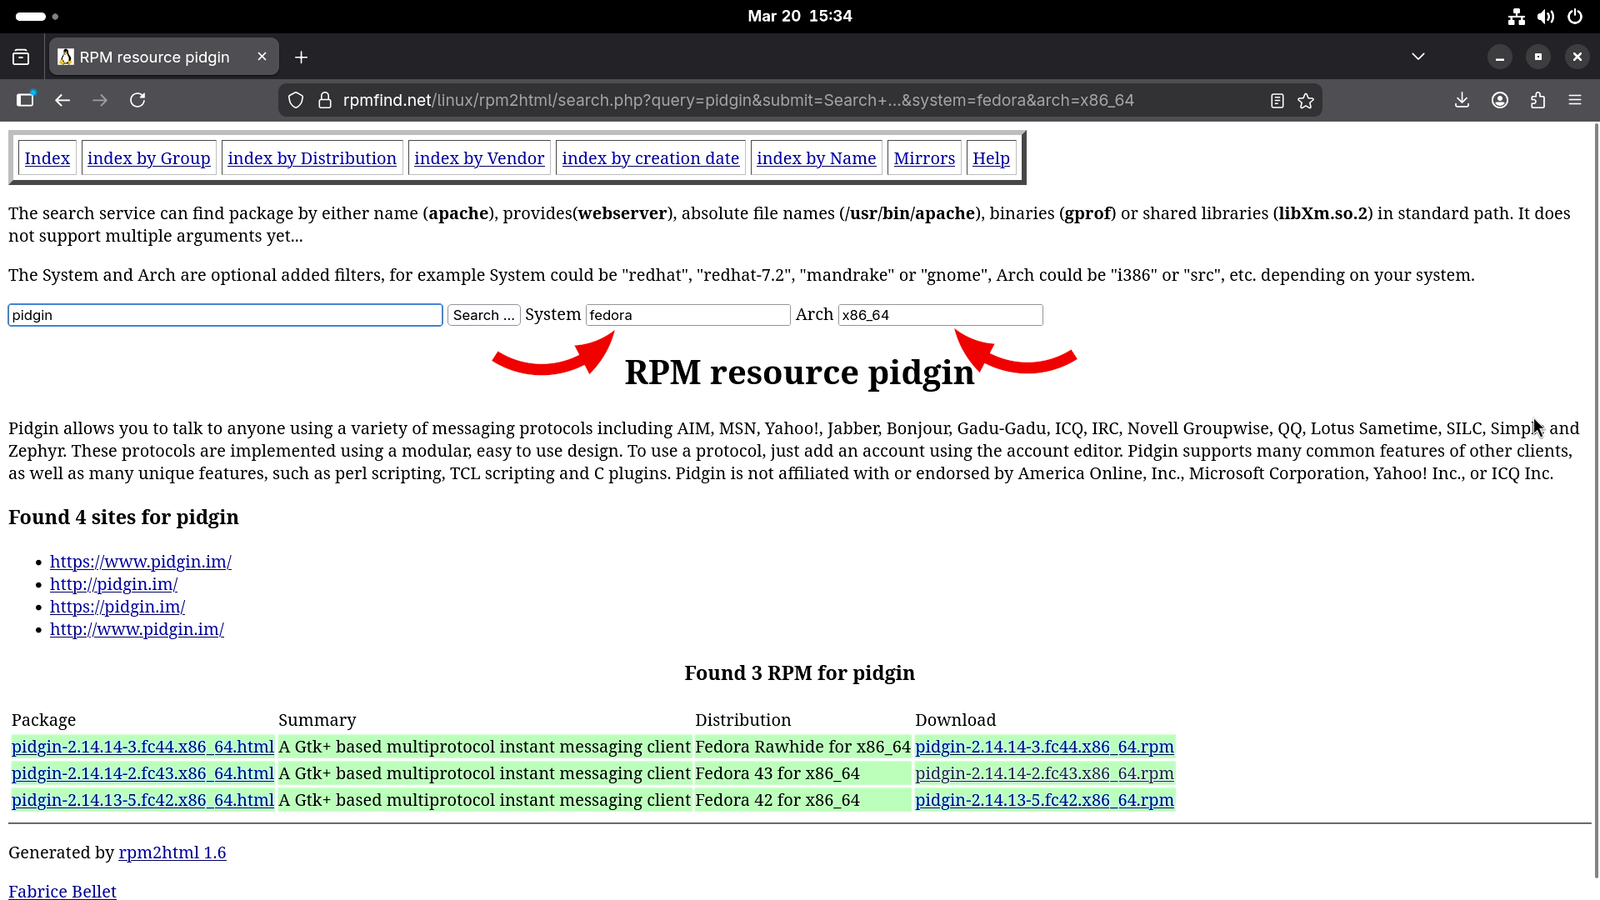Close the RPM resource pidgin tab

point(262,57)
